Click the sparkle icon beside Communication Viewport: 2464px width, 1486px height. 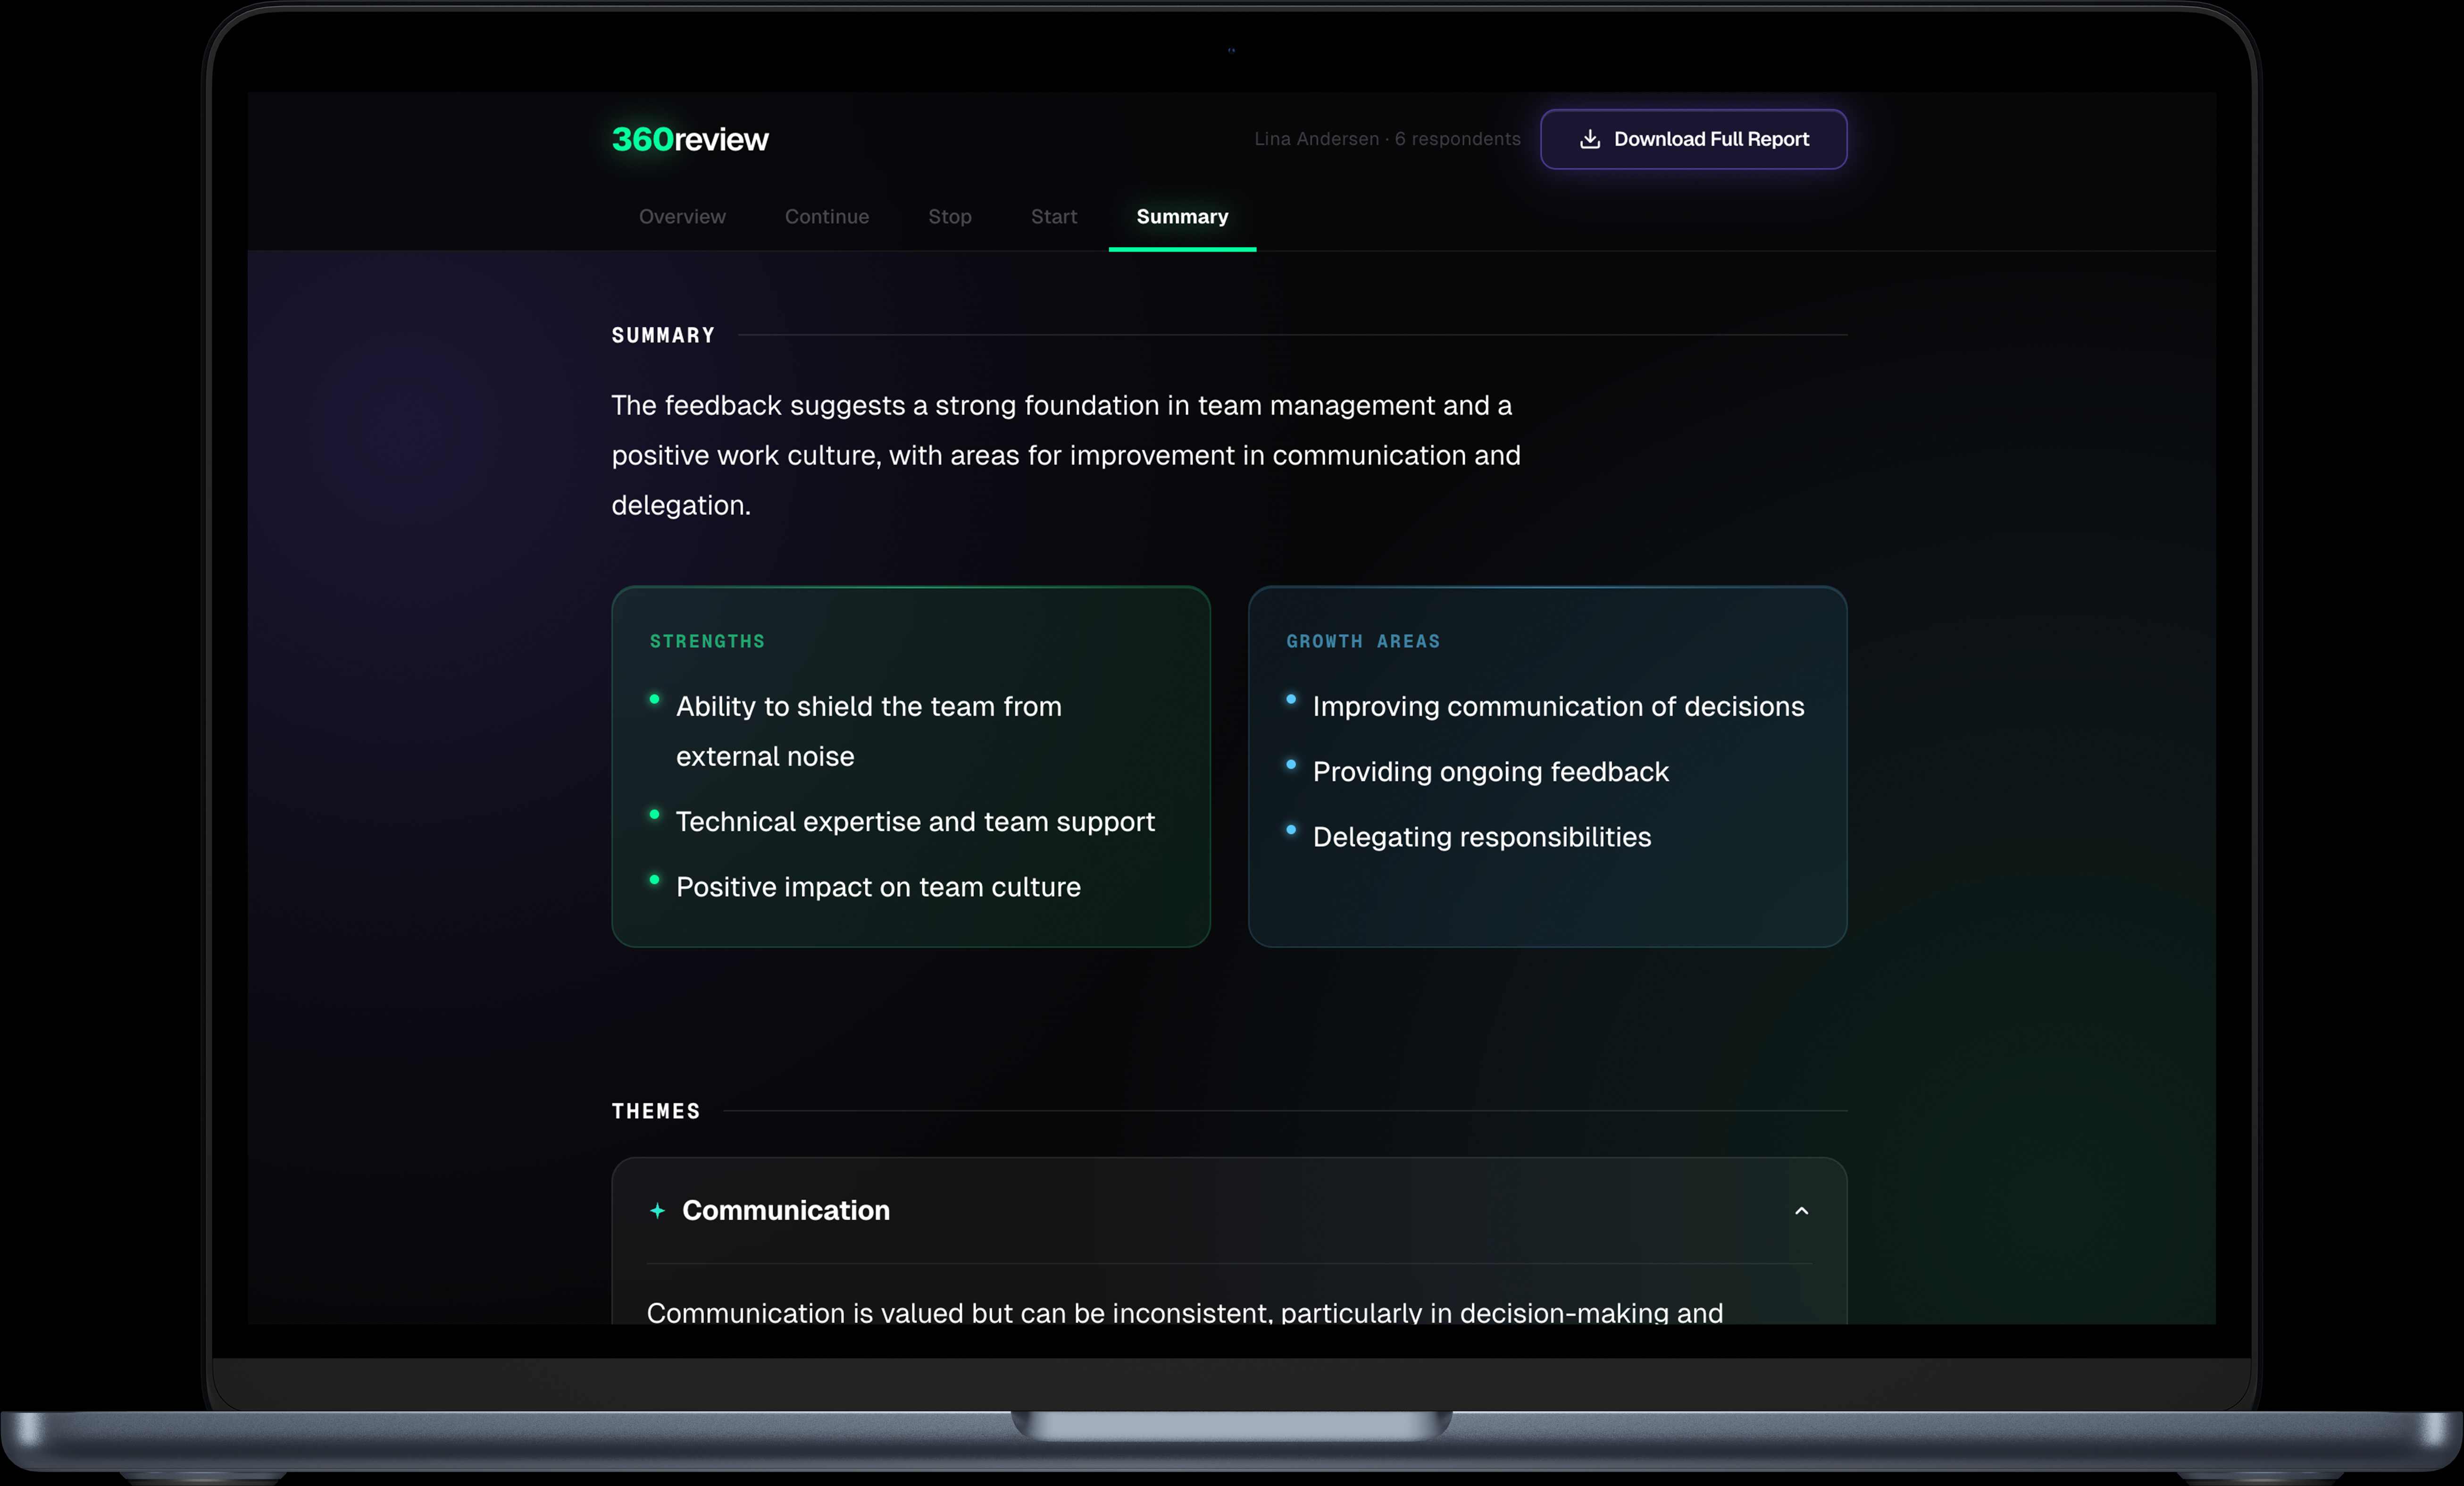(657, 1211)
